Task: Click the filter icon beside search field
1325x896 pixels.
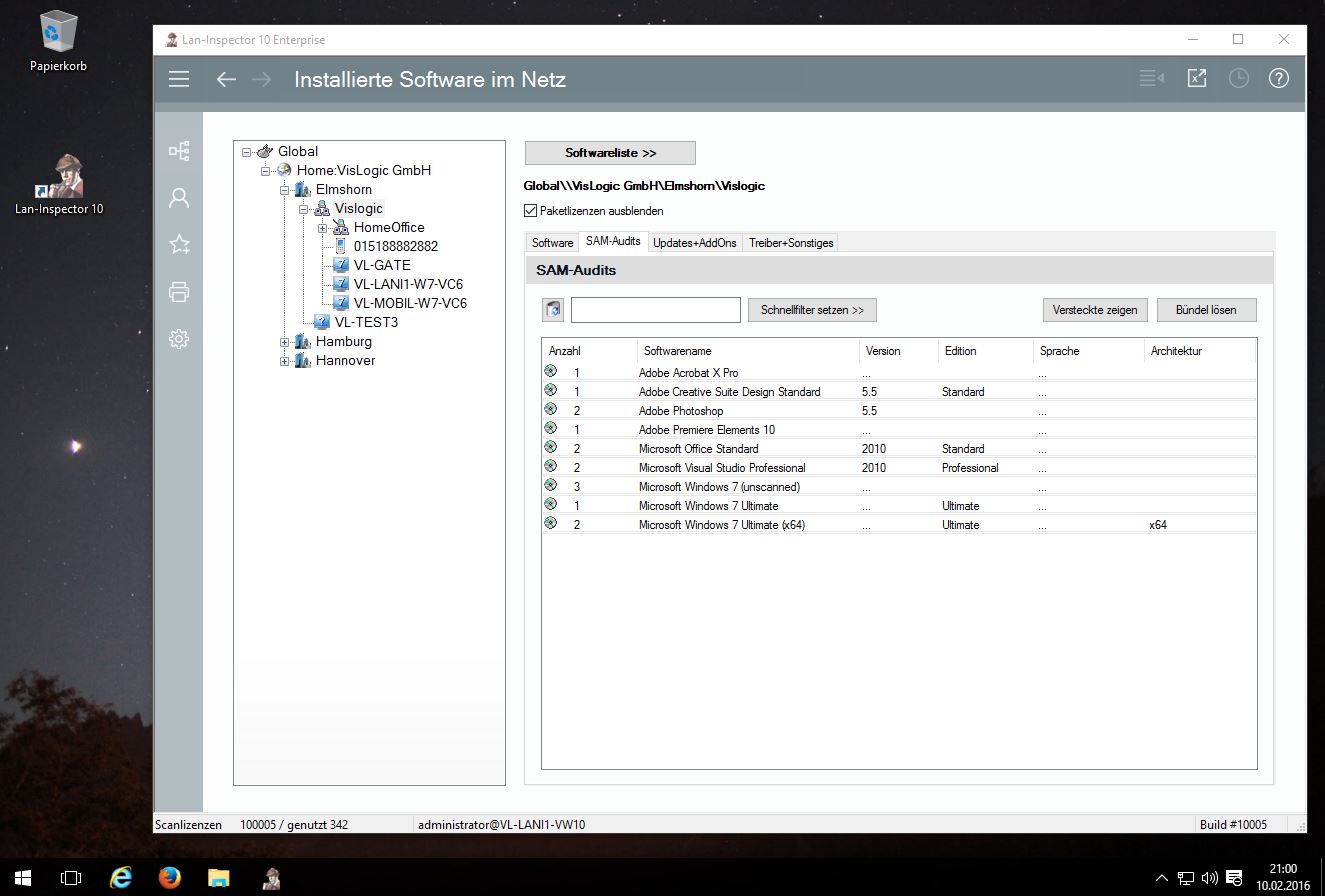Action: point(553,310)
